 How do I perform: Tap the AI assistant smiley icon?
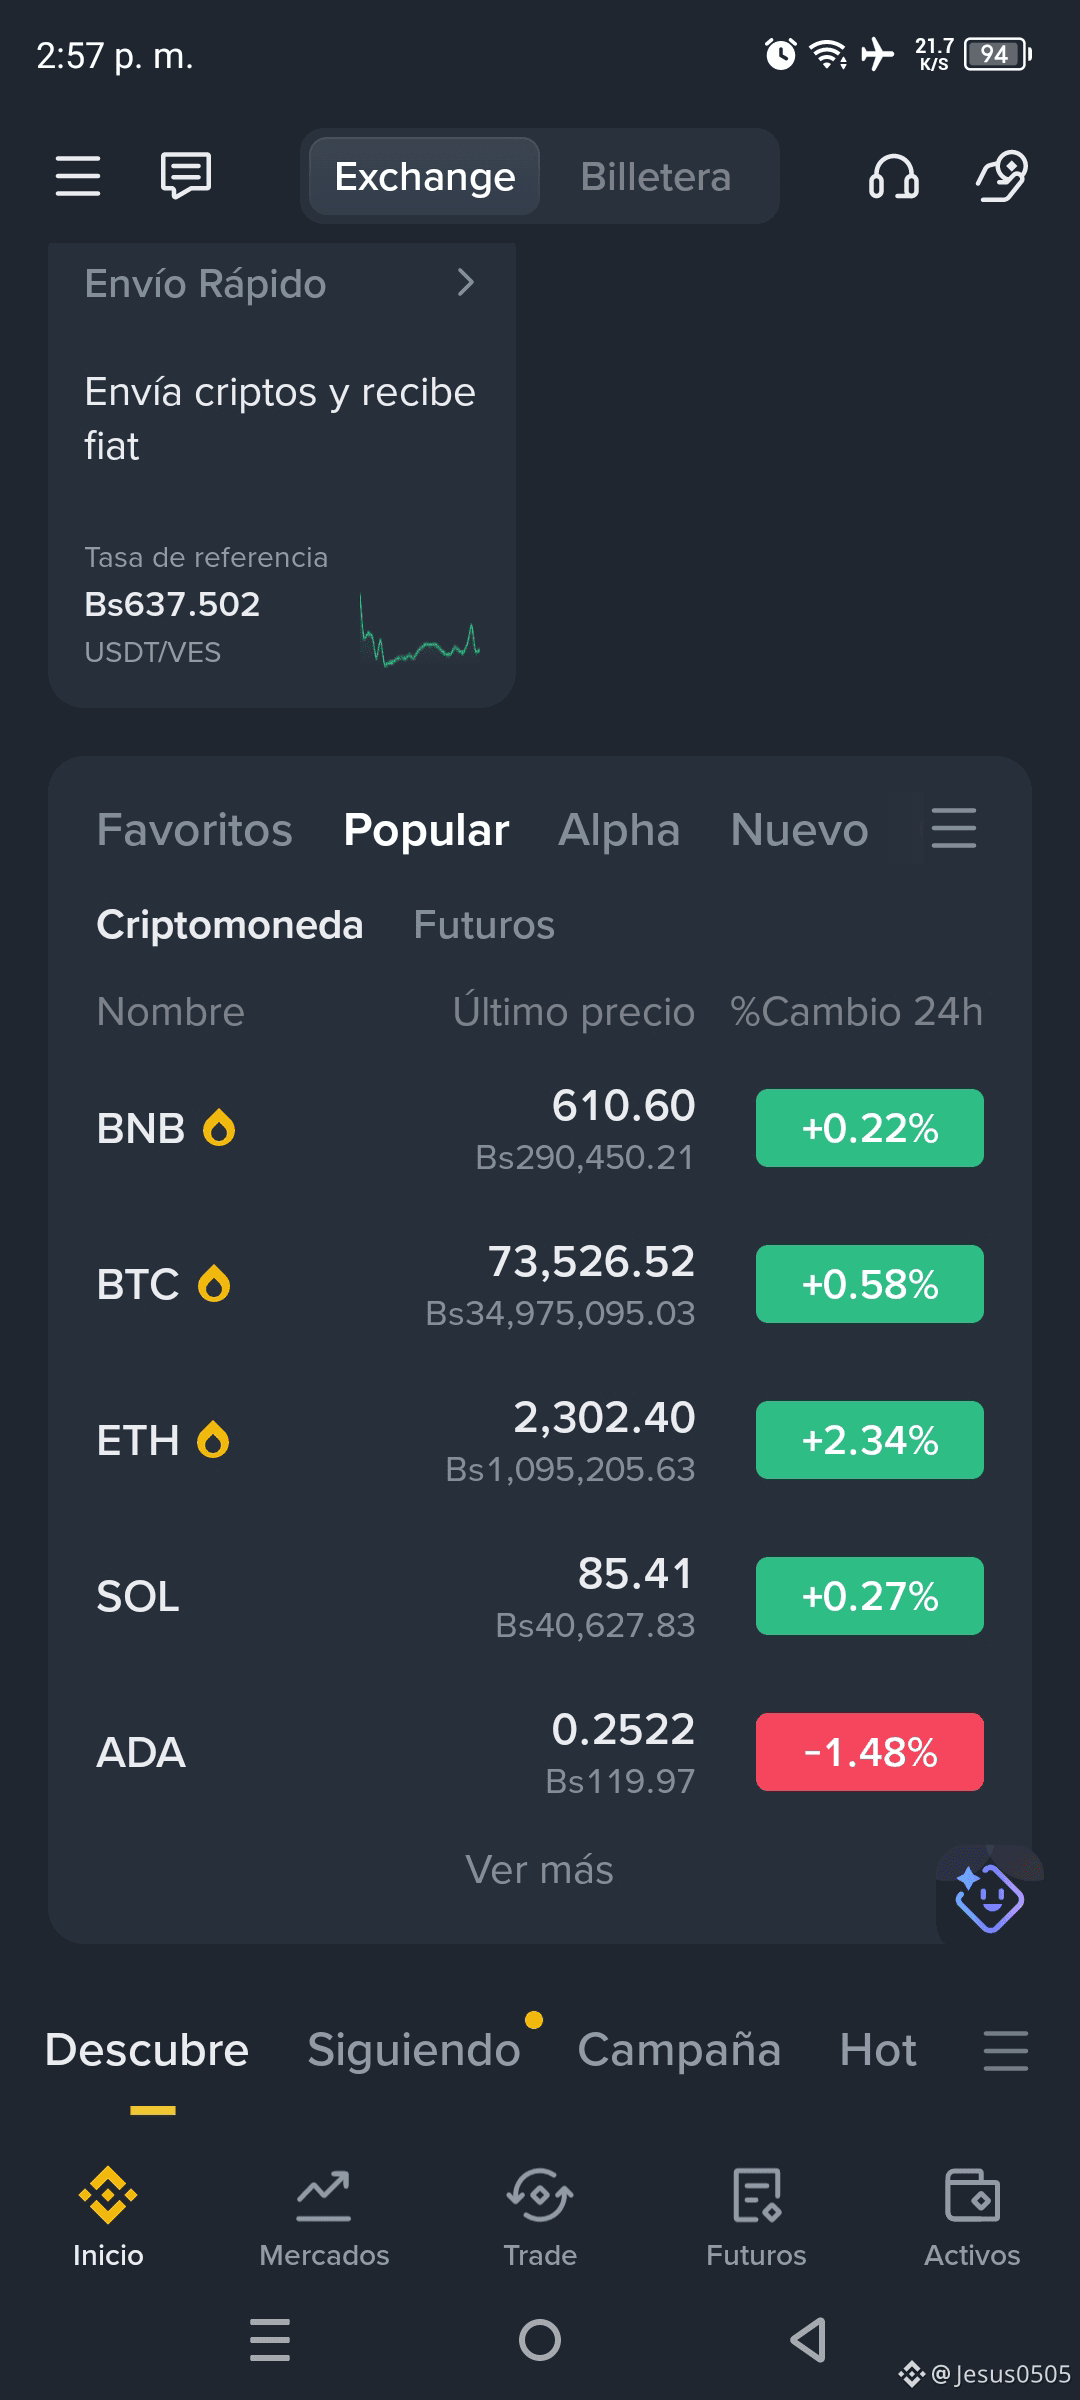[989, 1897]
